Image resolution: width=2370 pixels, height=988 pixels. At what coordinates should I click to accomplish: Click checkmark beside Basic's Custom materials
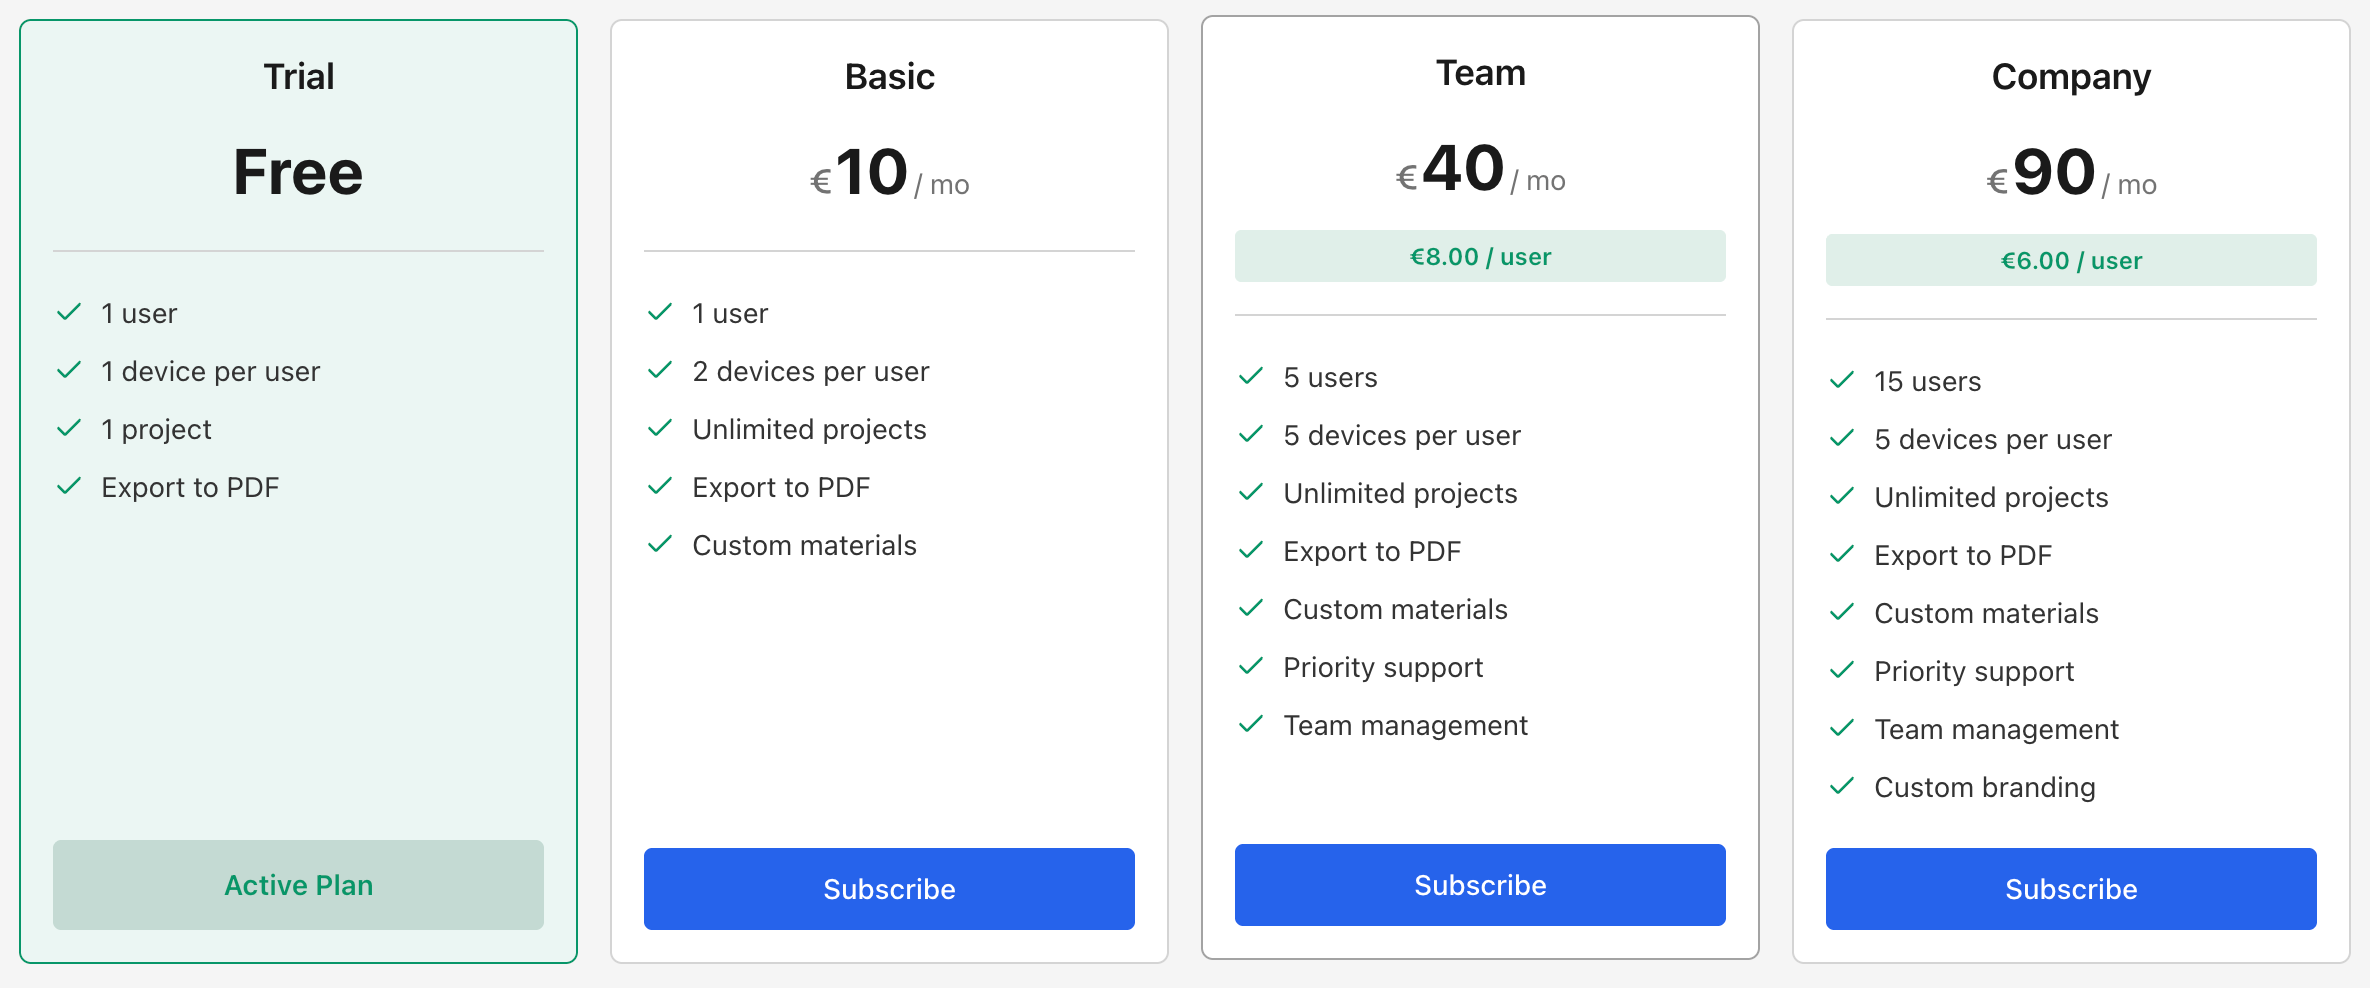pyautogui.click(x=660, y=544)
